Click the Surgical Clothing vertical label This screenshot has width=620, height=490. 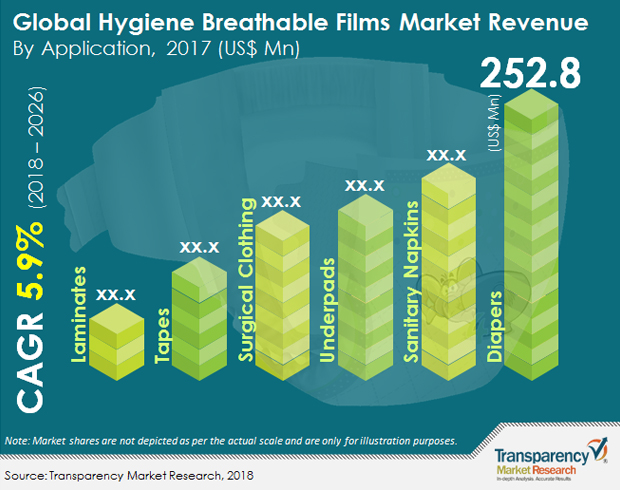coord(246,280)
